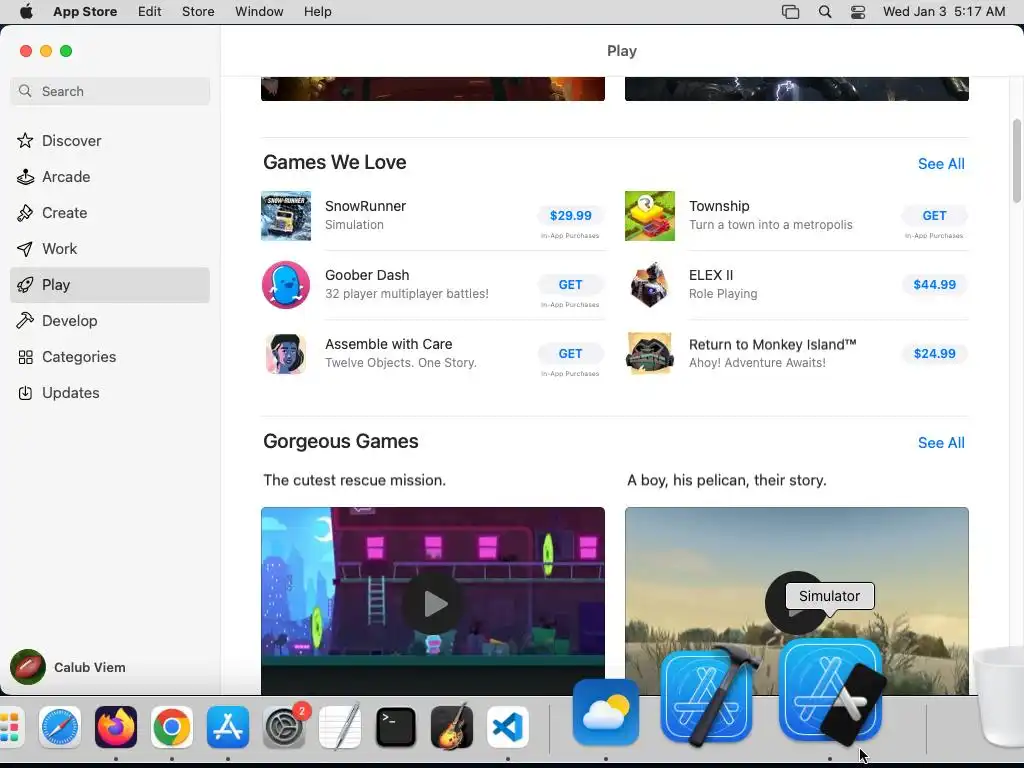Click the sidebar Search field
Image resolution: width=1024 pixels, height=768 pixels.
(110, 91)
